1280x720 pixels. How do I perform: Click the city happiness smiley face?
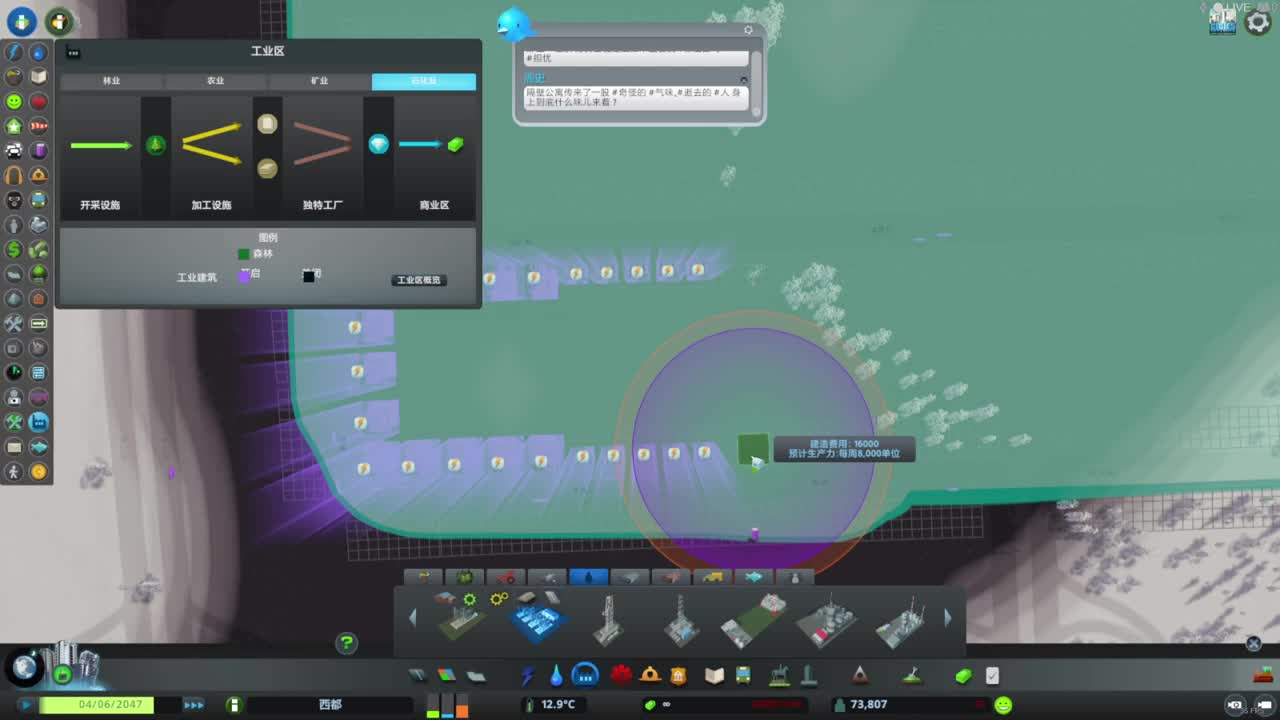click(1003, 705)
